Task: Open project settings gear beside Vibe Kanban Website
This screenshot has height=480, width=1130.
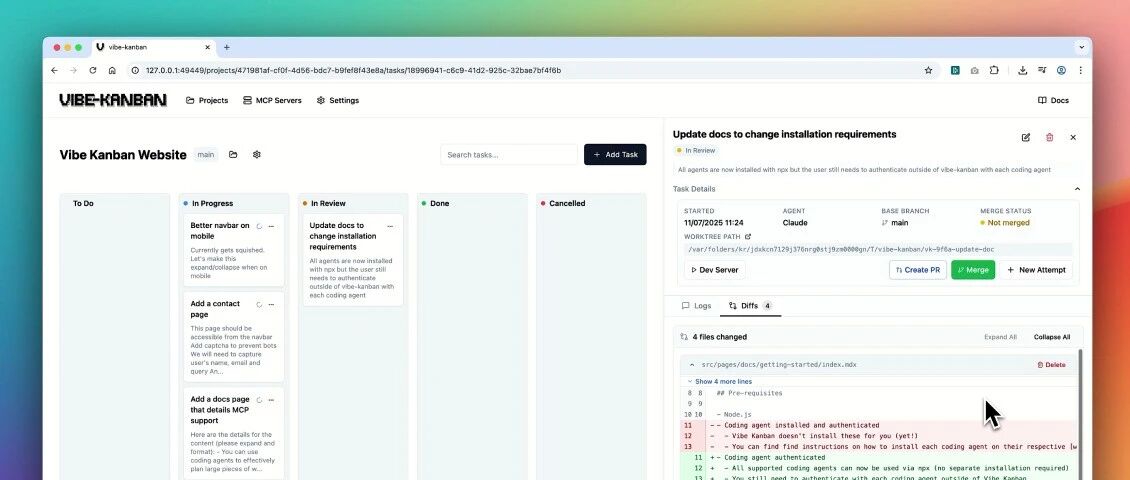Action: (x=257, y=154)
